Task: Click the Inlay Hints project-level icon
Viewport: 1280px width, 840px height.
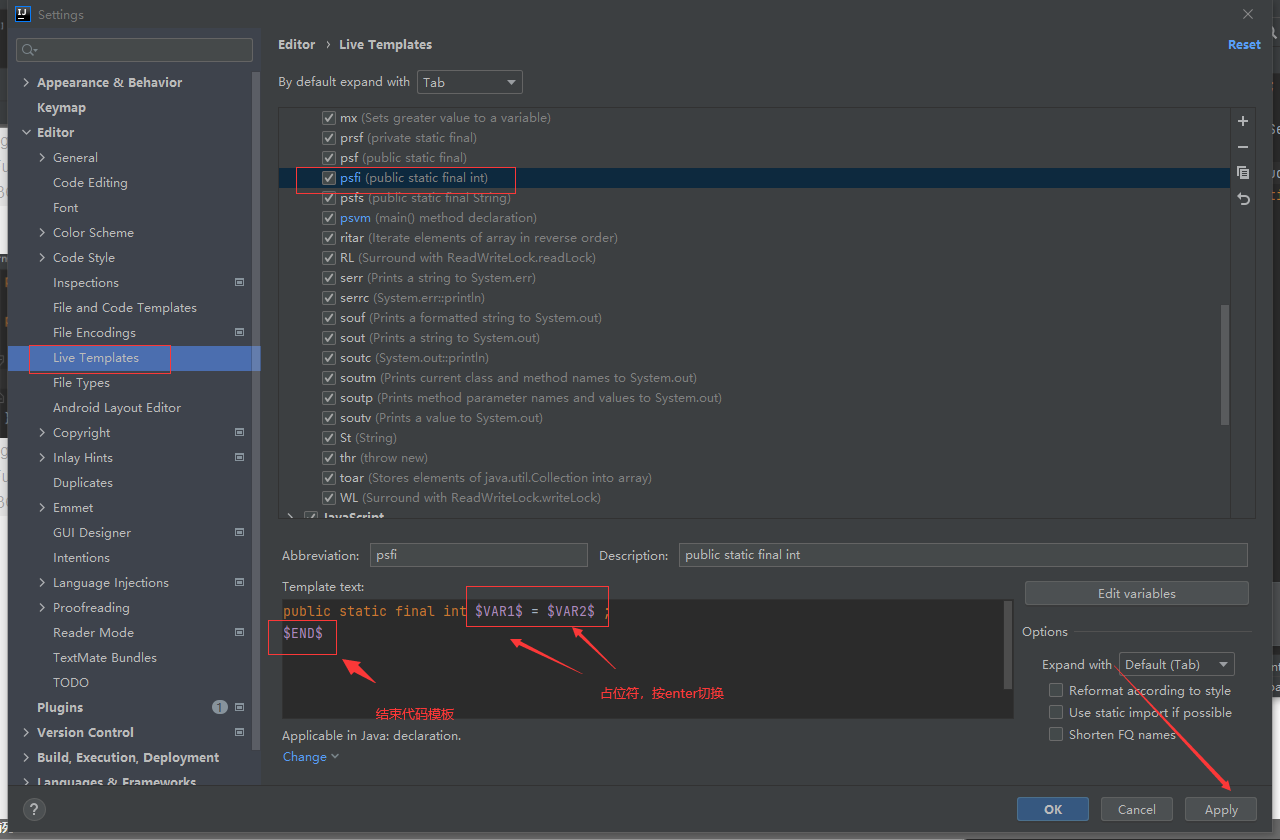Action: pyautogui.click(x=239, y=457)
